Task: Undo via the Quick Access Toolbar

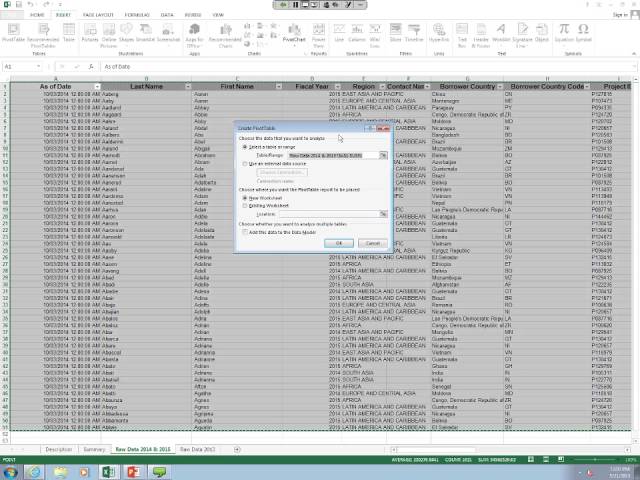Action: [x=31, y=4]
